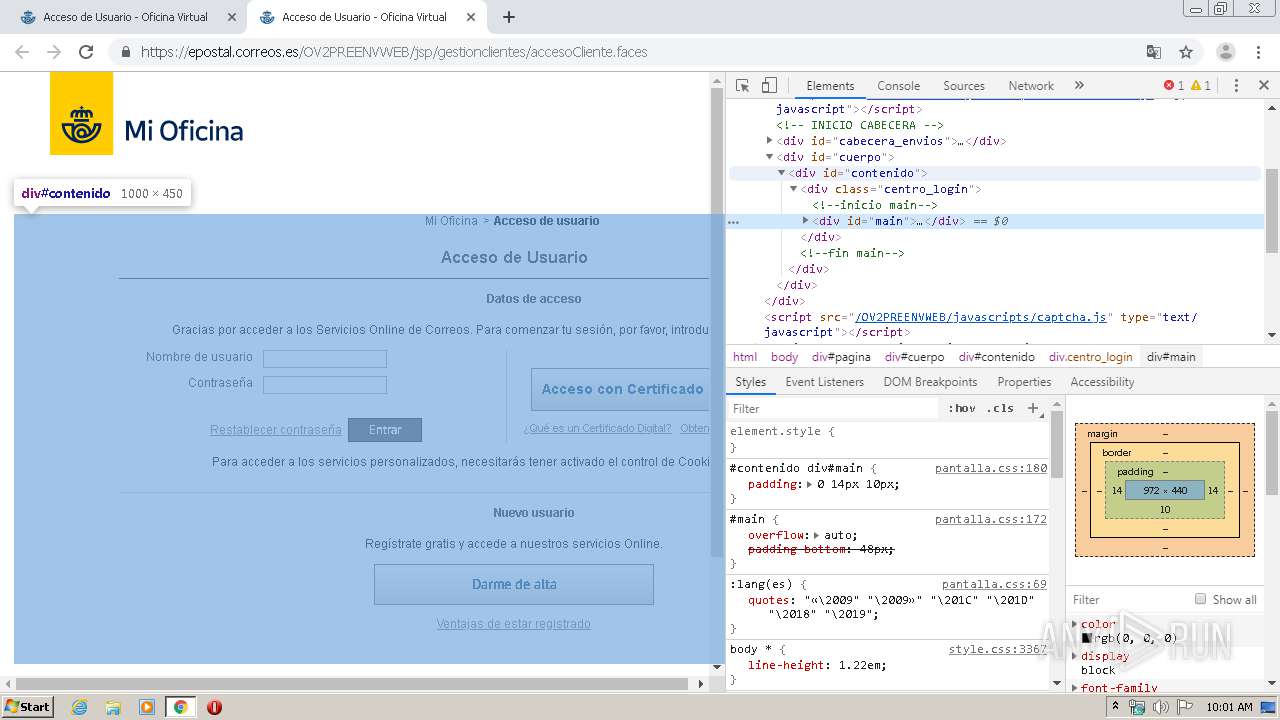Expand the computed color property

(x=1075, y=624)
